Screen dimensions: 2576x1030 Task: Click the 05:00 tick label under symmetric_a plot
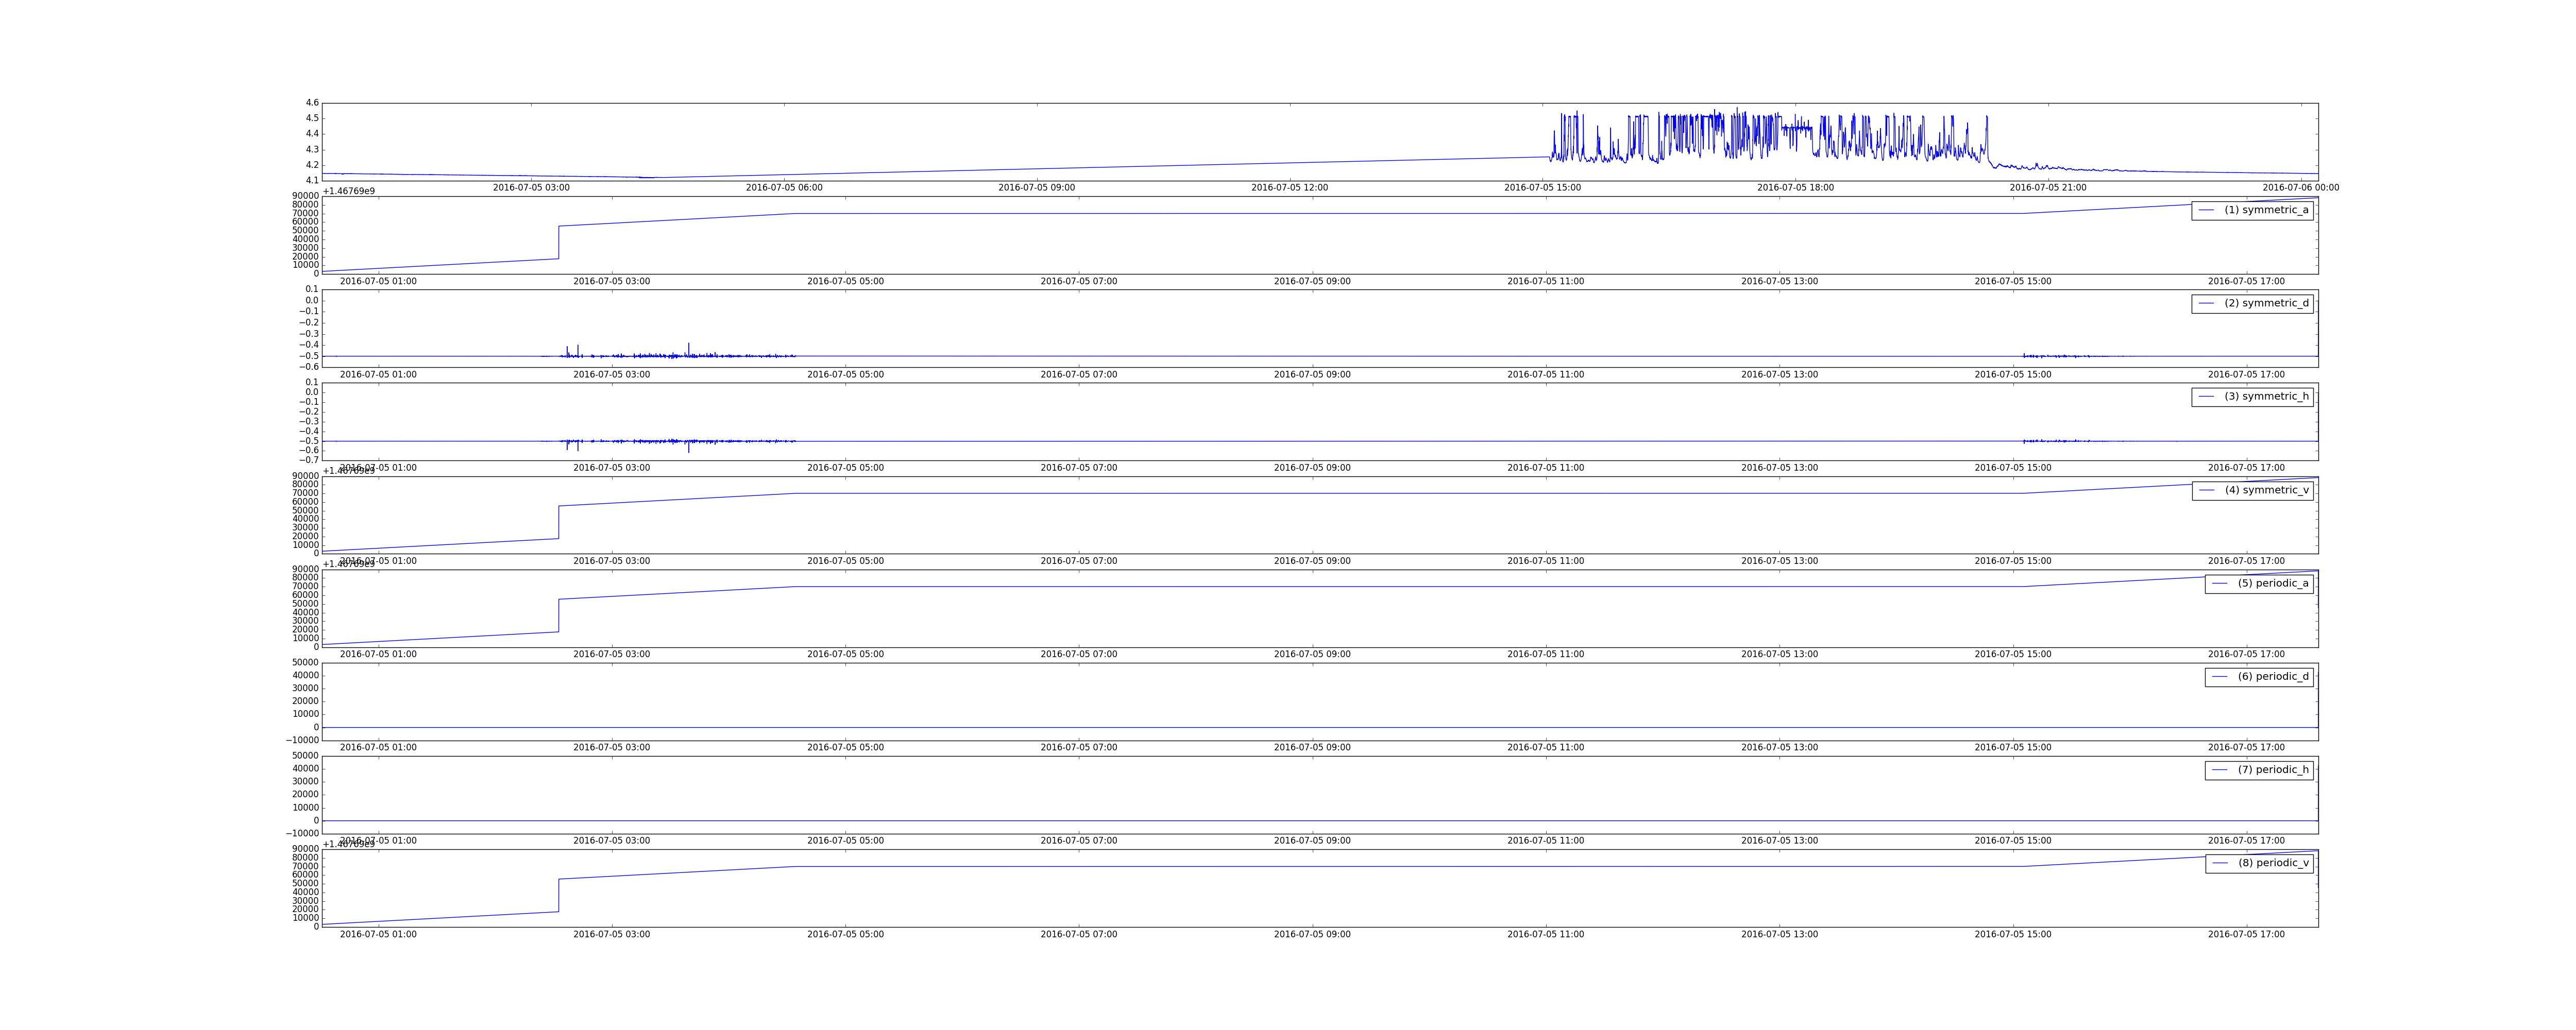(x=845, y=282)
